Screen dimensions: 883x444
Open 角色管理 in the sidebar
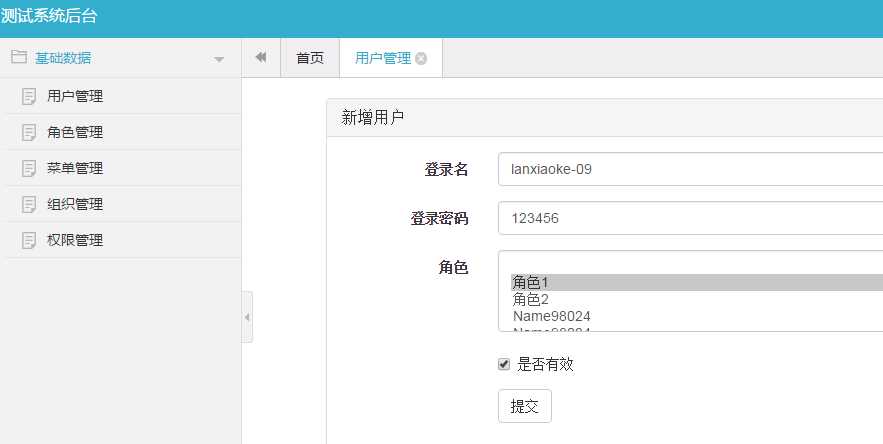75,132
